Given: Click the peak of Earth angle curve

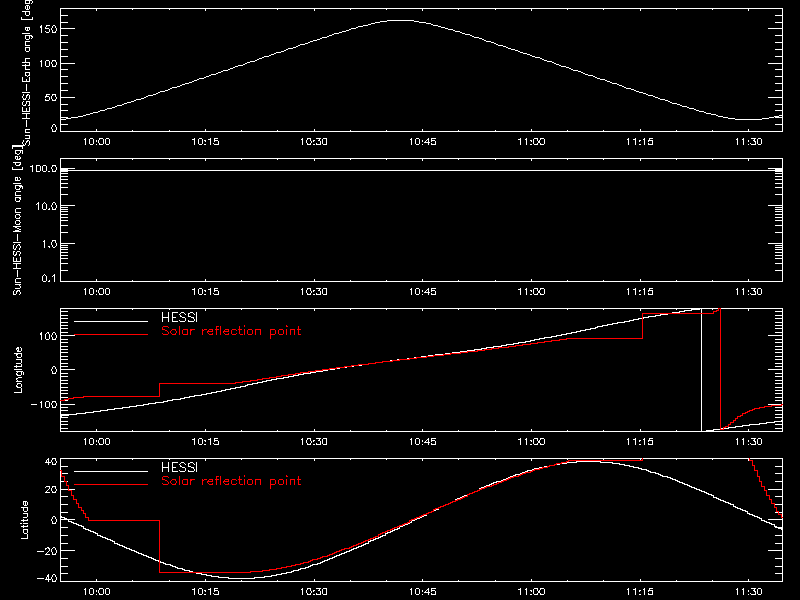Looking at the screenshot, I should (402, 20).
